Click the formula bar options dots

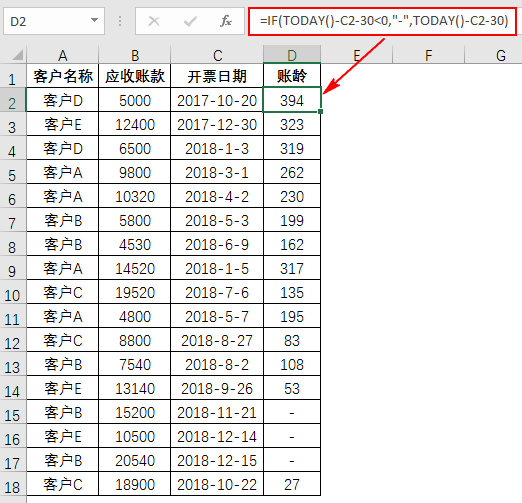[x=120, y=21]
